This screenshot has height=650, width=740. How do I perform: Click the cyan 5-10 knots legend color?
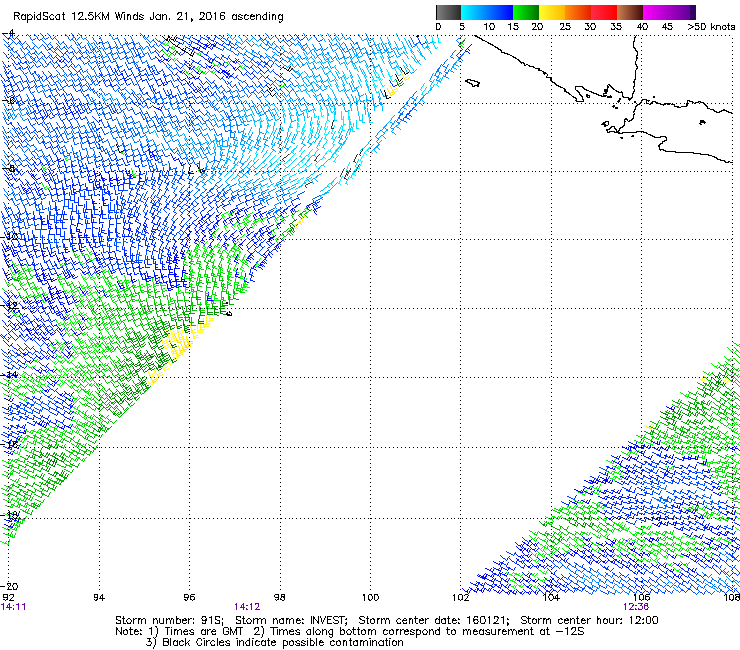[x=474, y=12]
